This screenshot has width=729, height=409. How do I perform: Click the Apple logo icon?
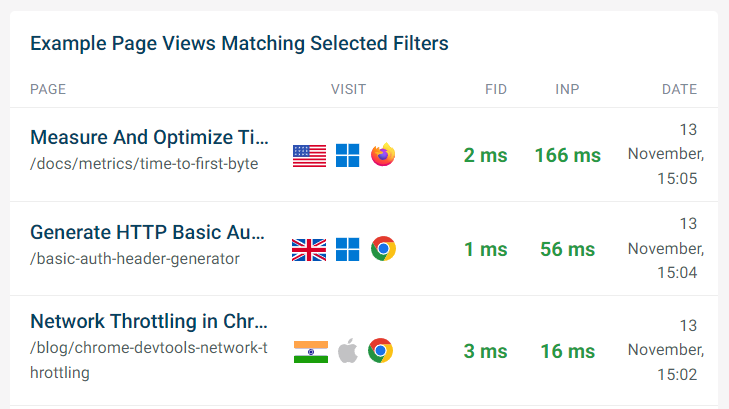click(x=348, y=350)
